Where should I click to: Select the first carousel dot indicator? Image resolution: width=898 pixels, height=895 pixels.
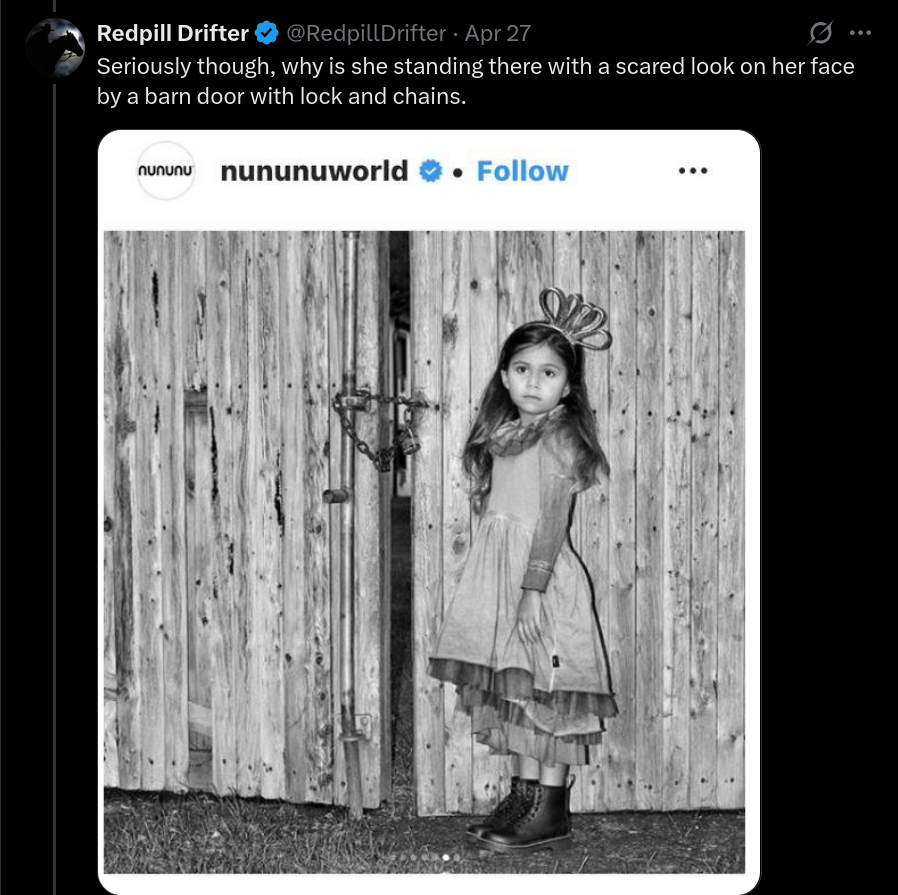pyautogui.click(x=403, y=857)
